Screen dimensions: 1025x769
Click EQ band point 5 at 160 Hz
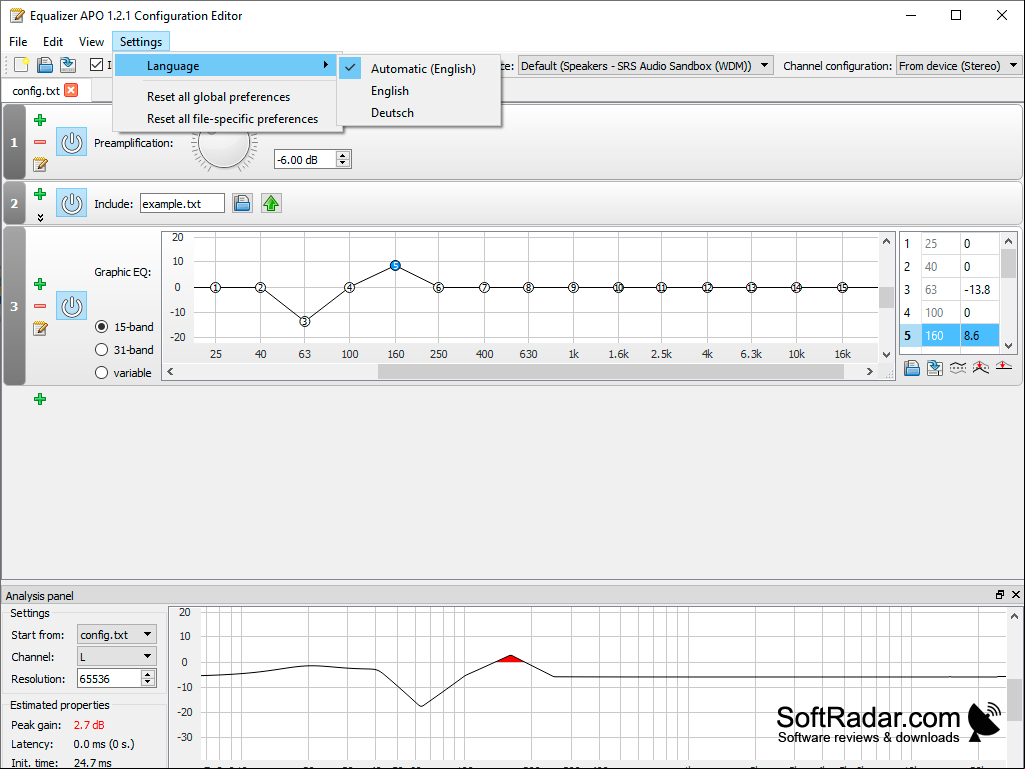coord(395,265)
